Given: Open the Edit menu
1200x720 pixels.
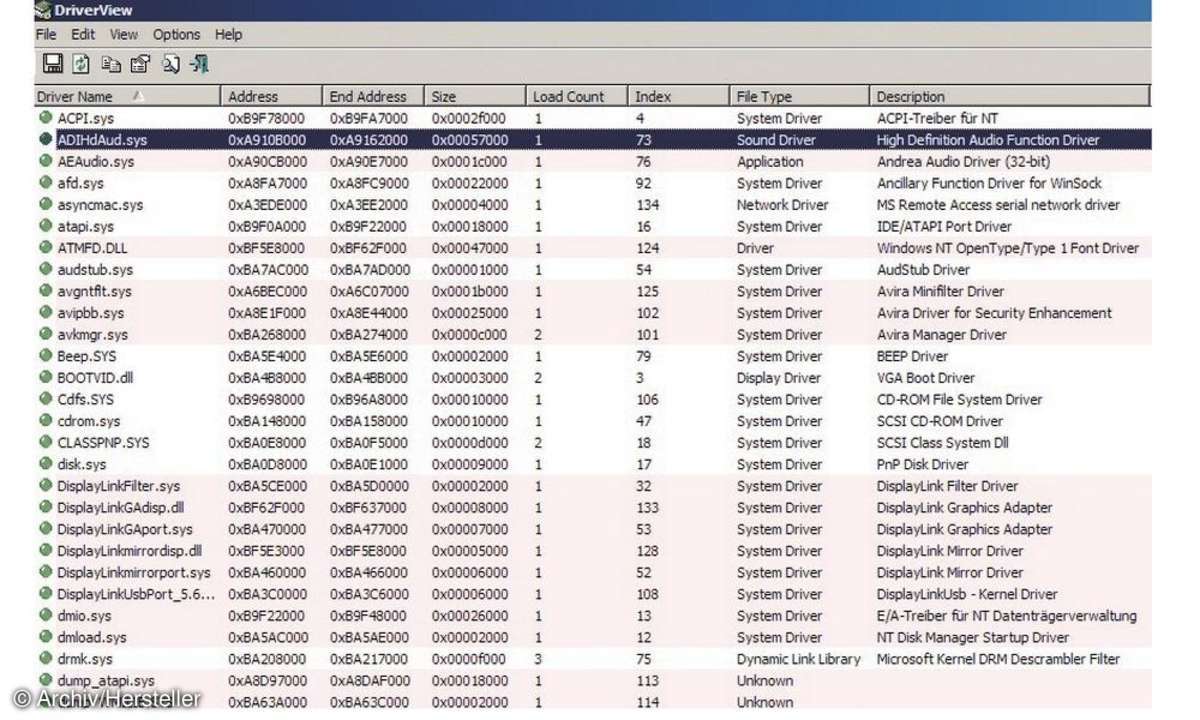Looking at the screenshot, I should (x=83, y=34).
